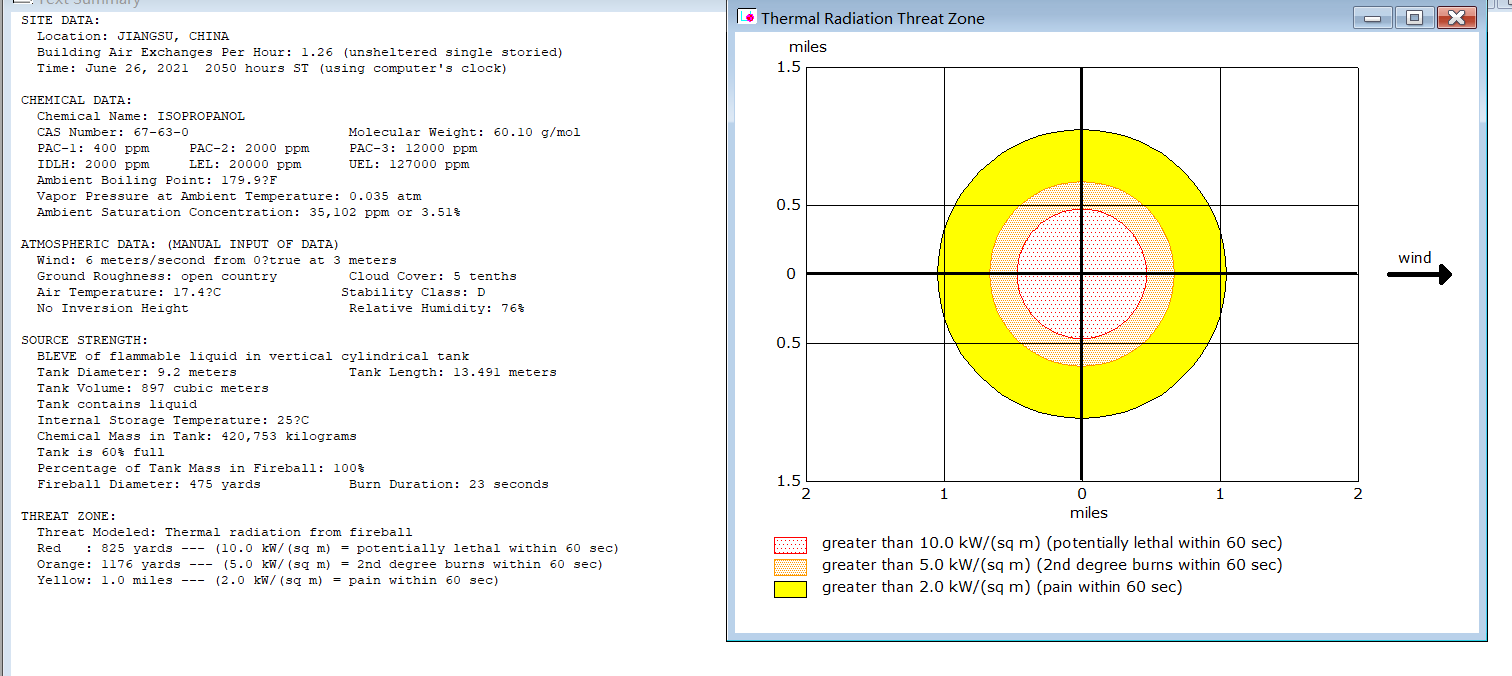Click the 'greater than 5.0 kW/(sq m)' legend text
The width and height of the screenshot is (1512, 676).
click(x=1052, y=565)
